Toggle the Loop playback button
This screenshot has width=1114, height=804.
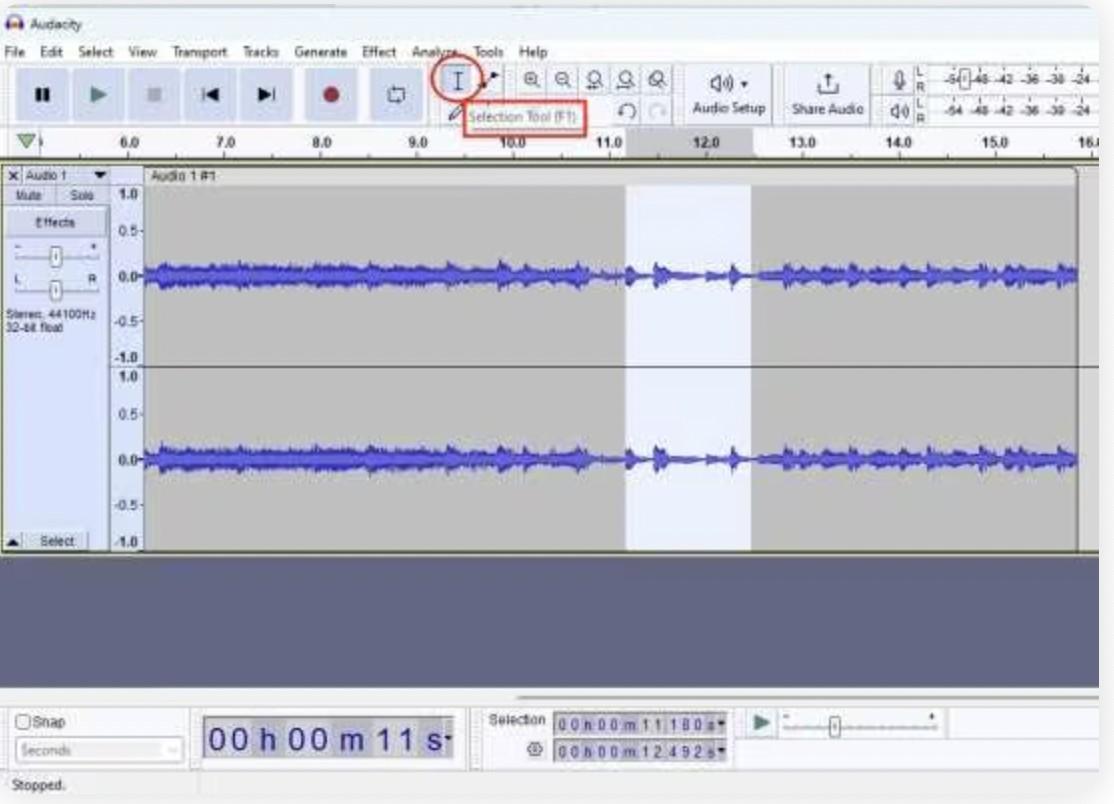(x=396, y=94)
